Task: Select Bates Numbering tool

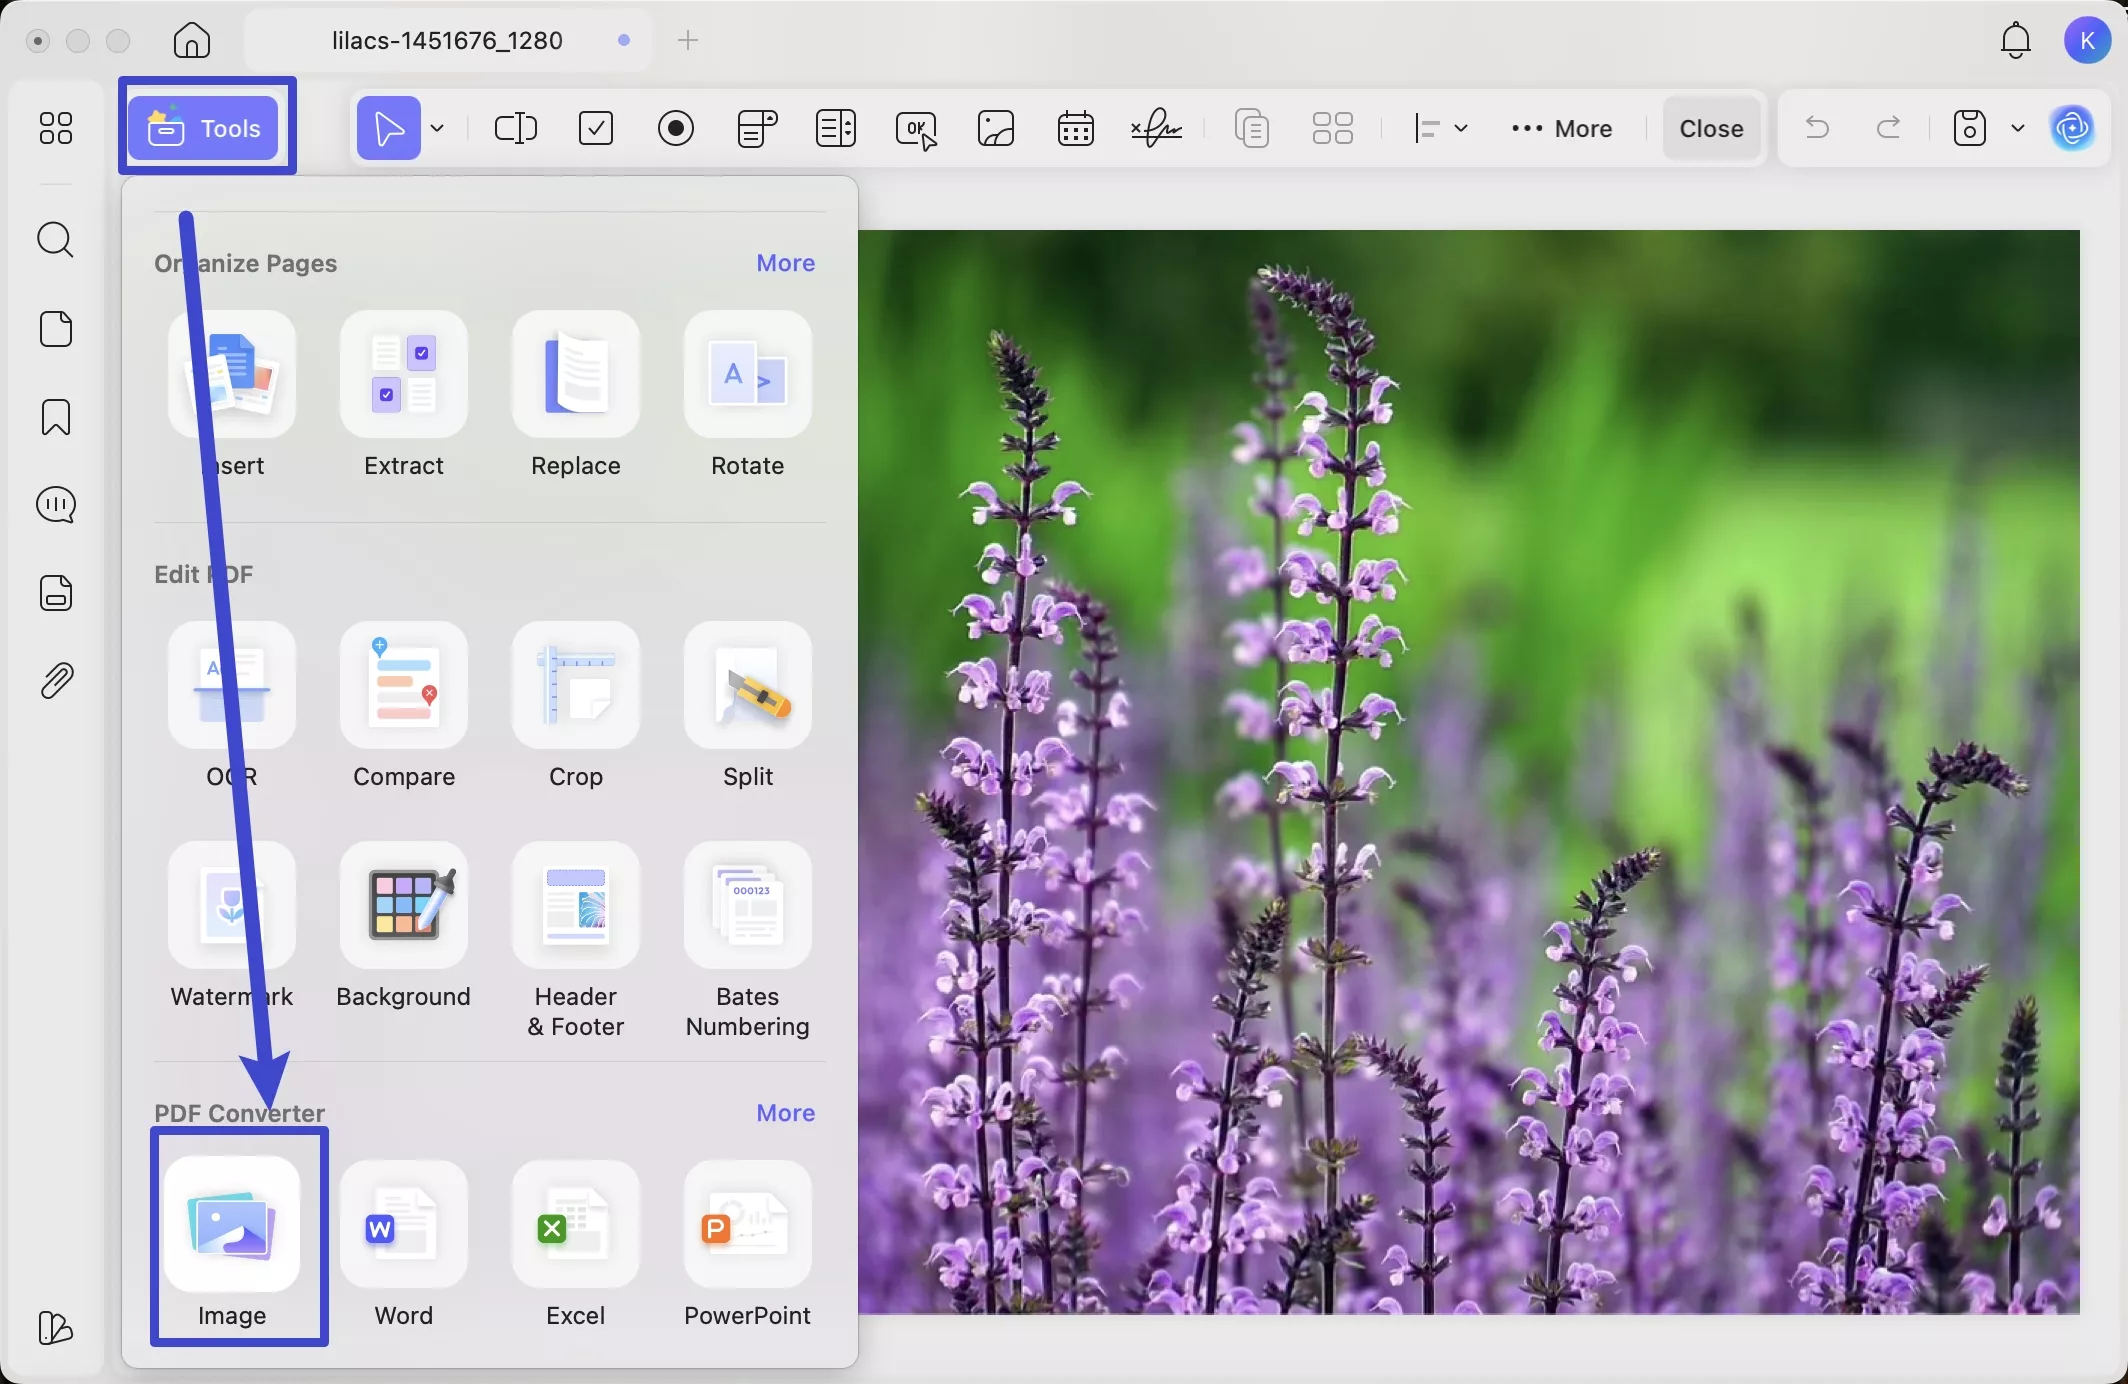Action: pyautogui.click(x=747, y=906)
